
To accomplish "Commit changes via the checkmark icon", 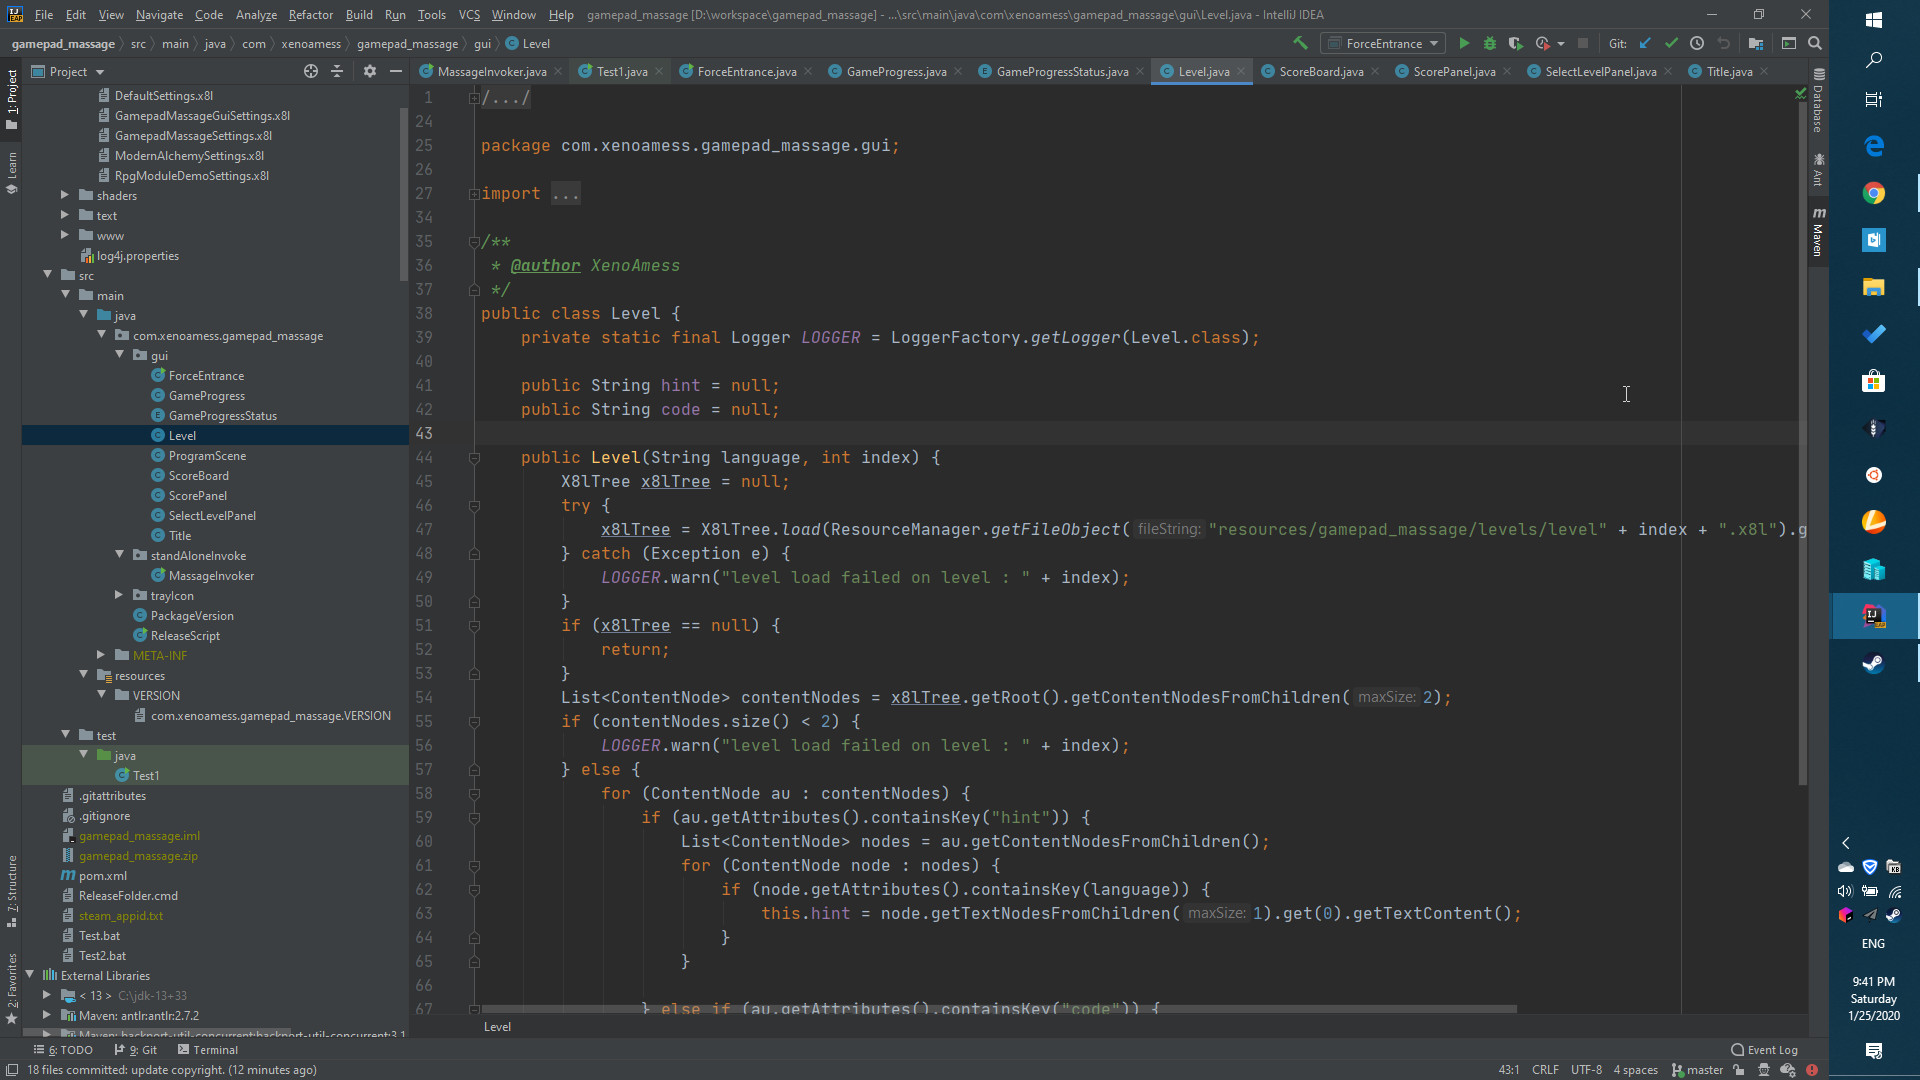I will pos(1671,43).
